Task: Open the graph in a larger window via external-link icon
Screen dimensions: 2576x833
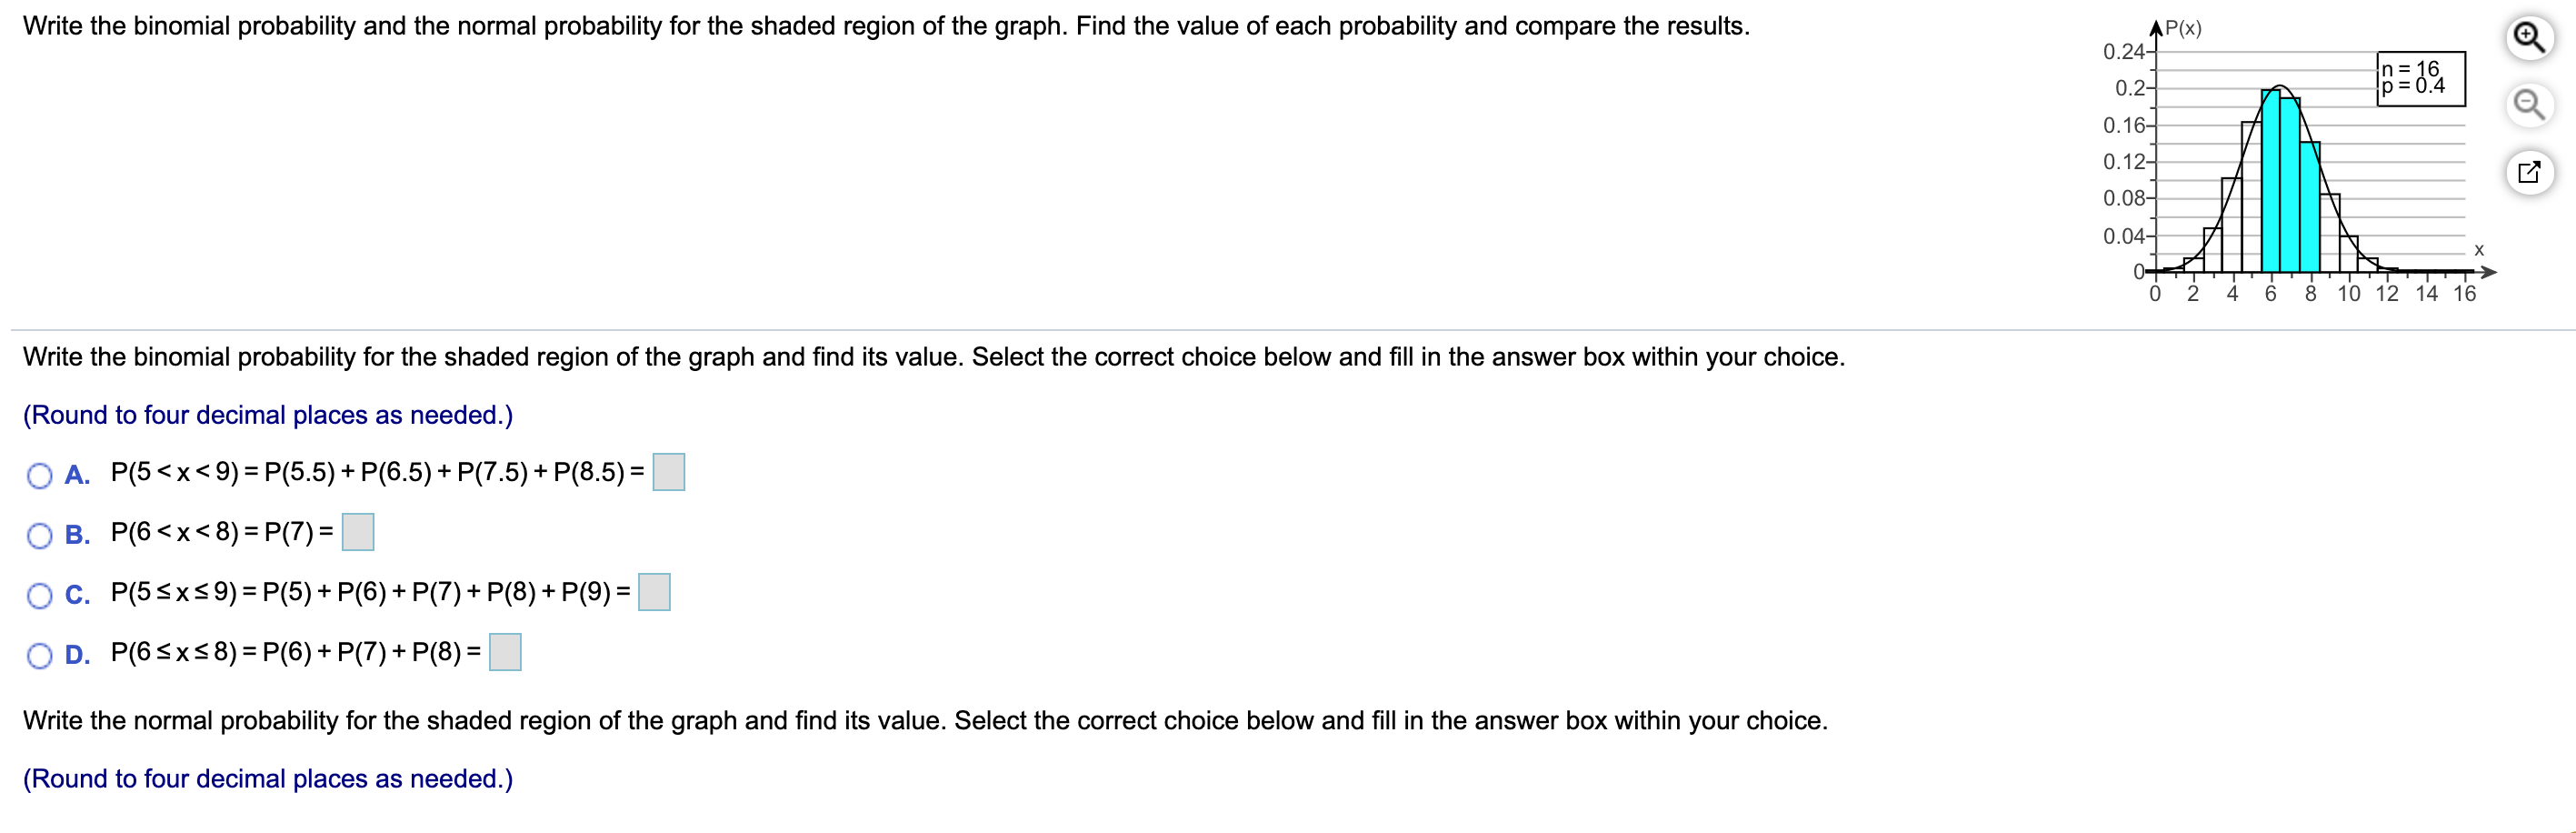Action: [x=2530, y=172]
